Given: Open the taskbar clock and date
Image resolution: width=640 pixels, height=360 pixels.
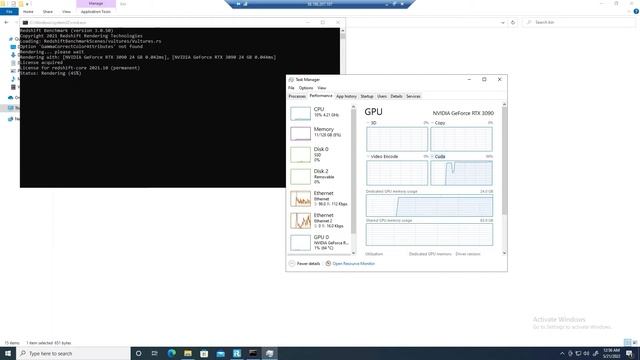Looking at the screenshot, I should (x=611, y=353).
